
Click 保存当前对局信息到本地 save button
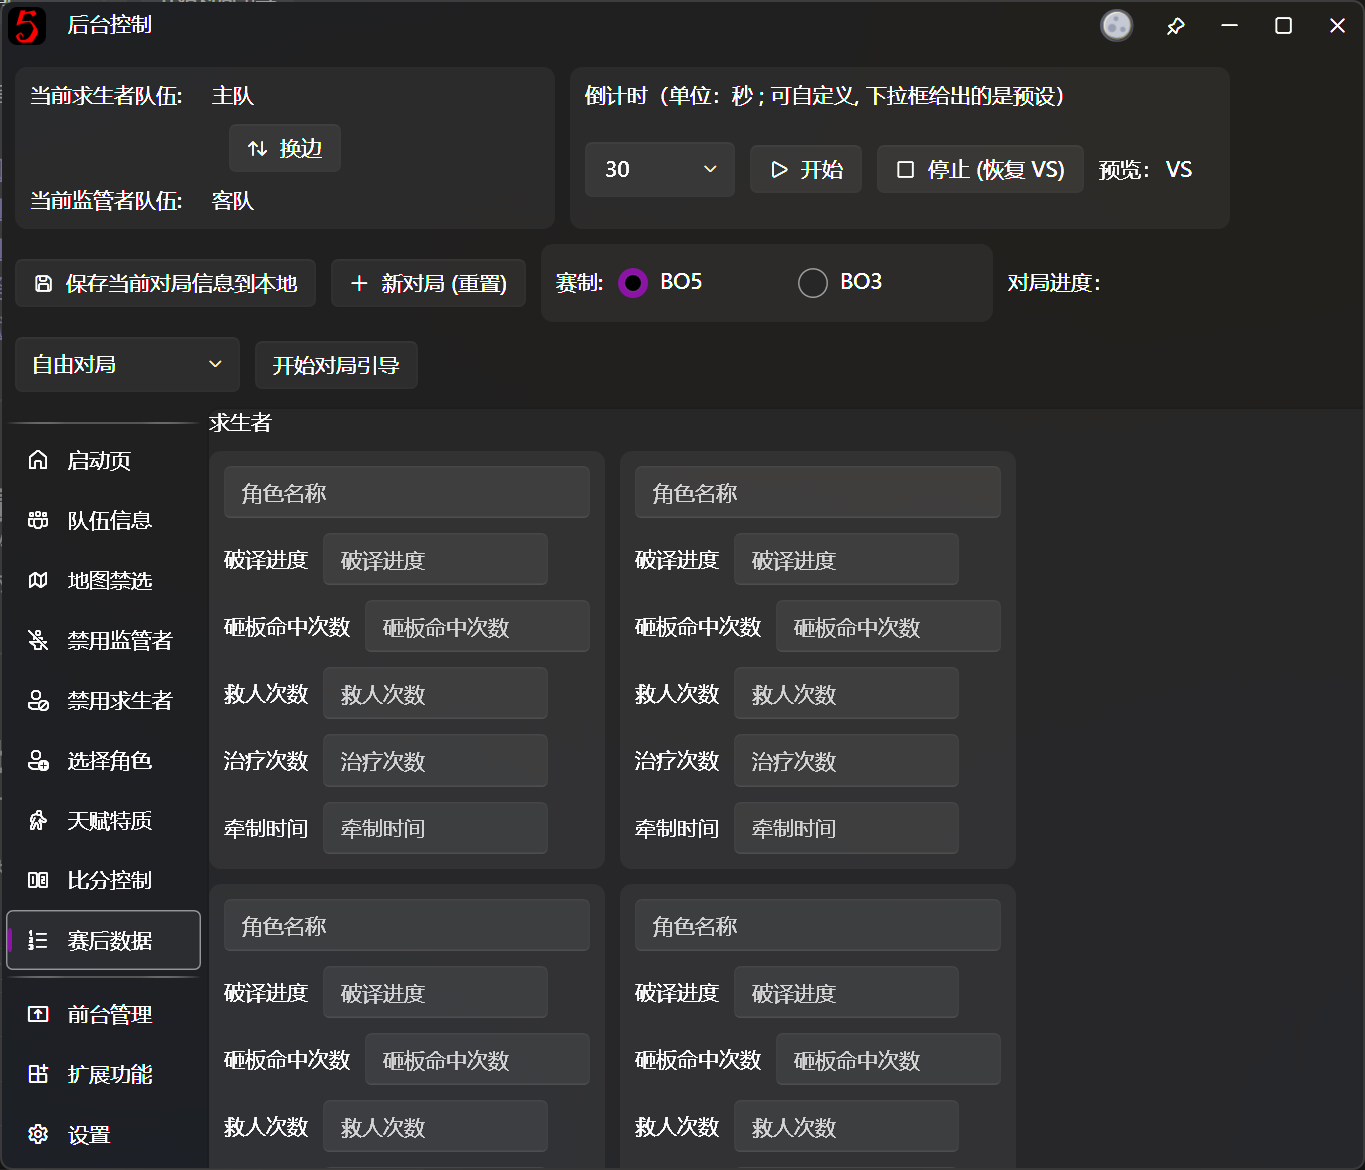click(165, 283)
